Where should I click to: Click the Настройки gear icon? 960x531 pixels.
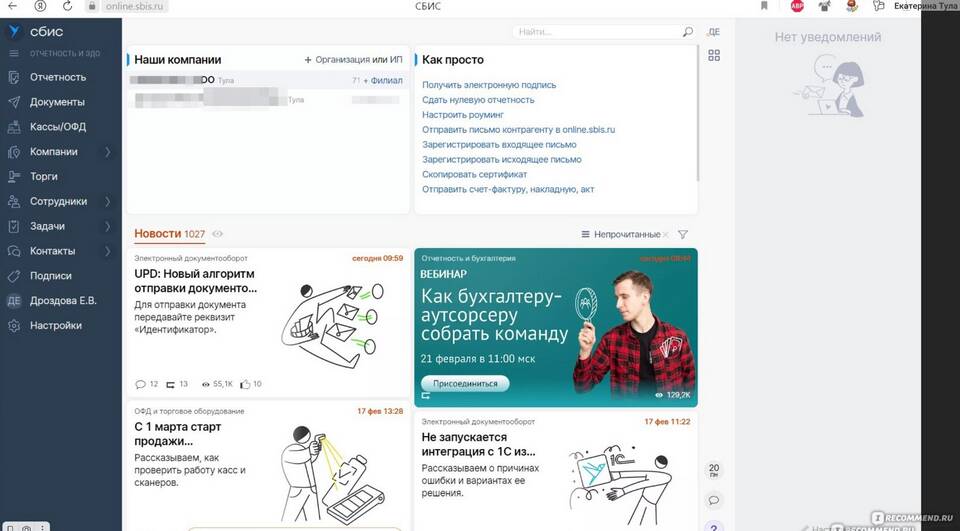click(x=13, y=326)
